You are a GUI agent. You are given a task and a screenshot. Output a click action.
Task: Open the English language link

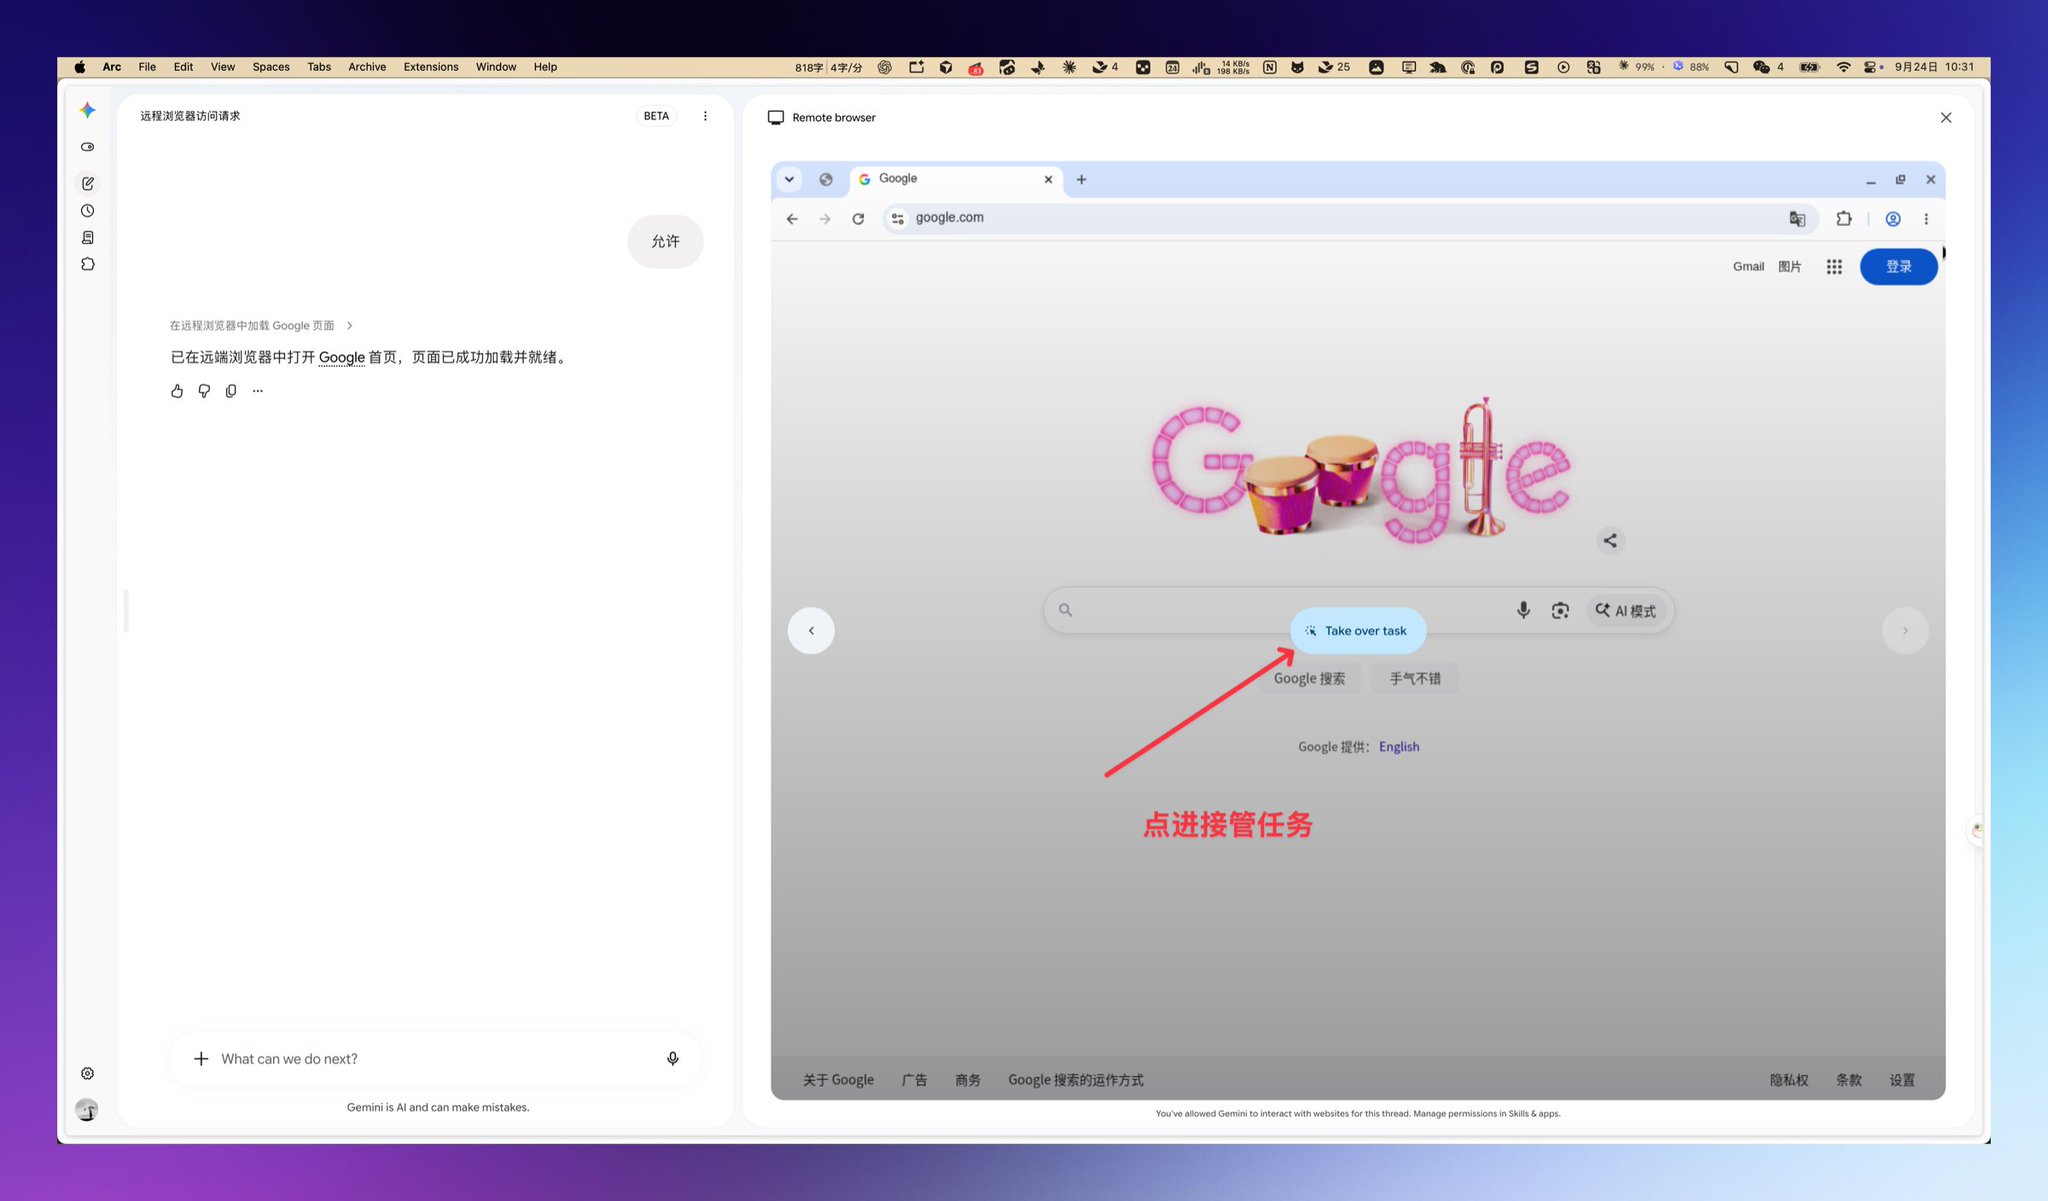(1399, 746)
